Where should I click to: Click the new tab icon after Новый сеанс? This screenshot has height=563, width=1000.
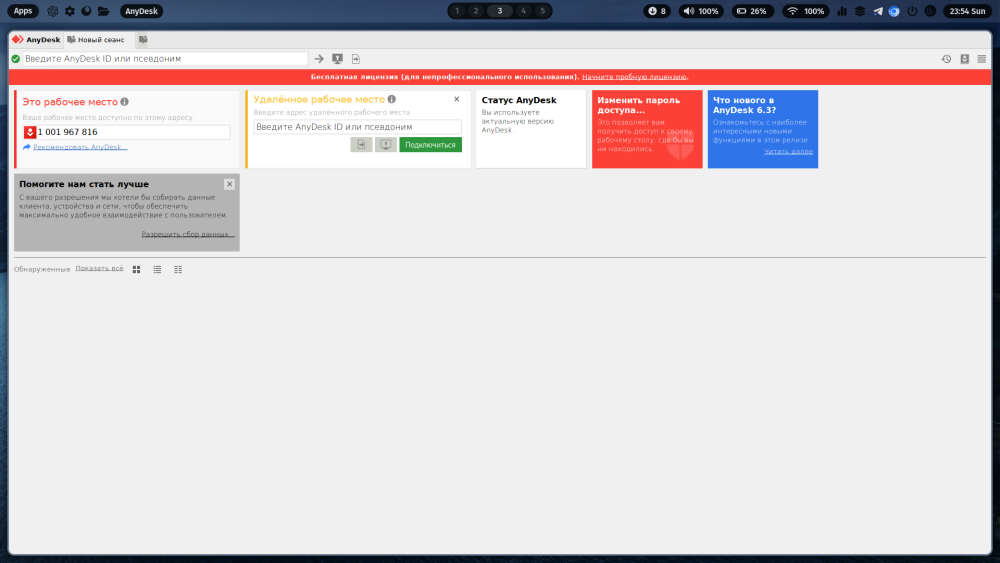(x=143, y=40)
